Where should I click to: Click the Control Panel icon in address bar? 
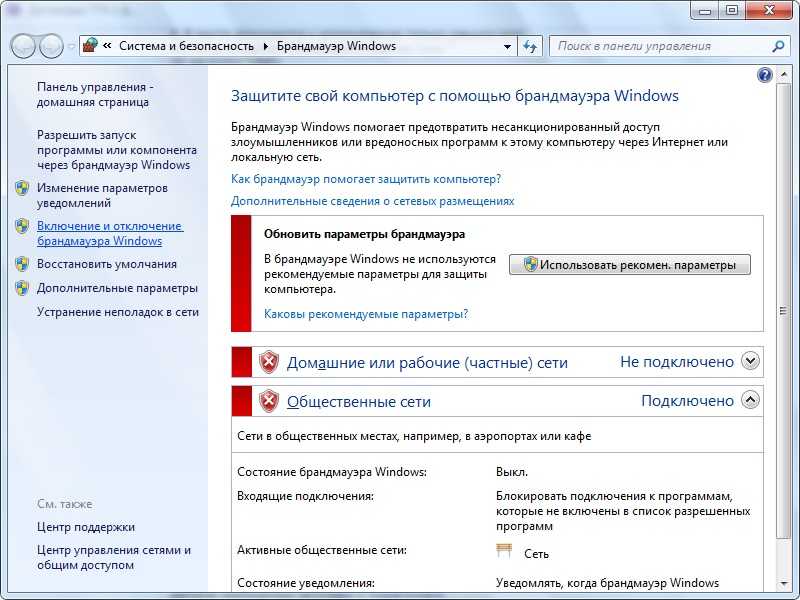point(90,45)
